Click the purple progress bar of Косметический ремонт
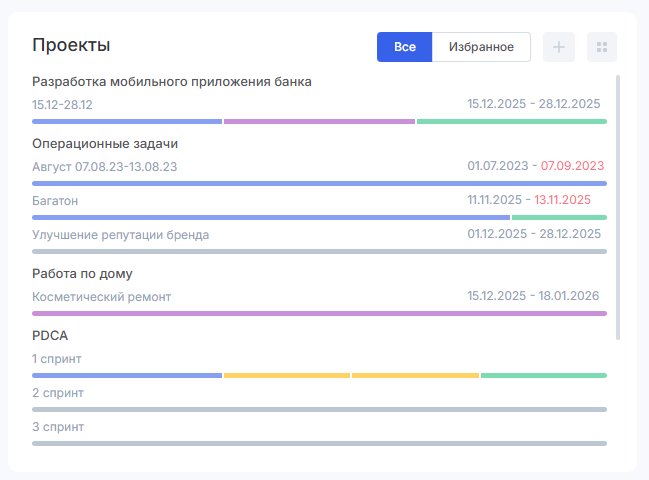This screenshot has height=480, width=649. [x=319, y=313]
